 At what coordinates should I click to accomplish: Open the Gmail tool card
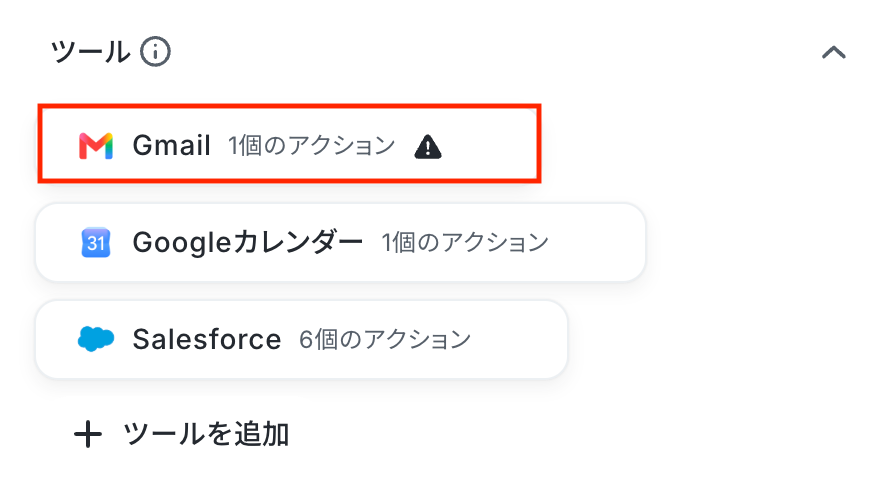pyautogui.click(x=289, y=143)
